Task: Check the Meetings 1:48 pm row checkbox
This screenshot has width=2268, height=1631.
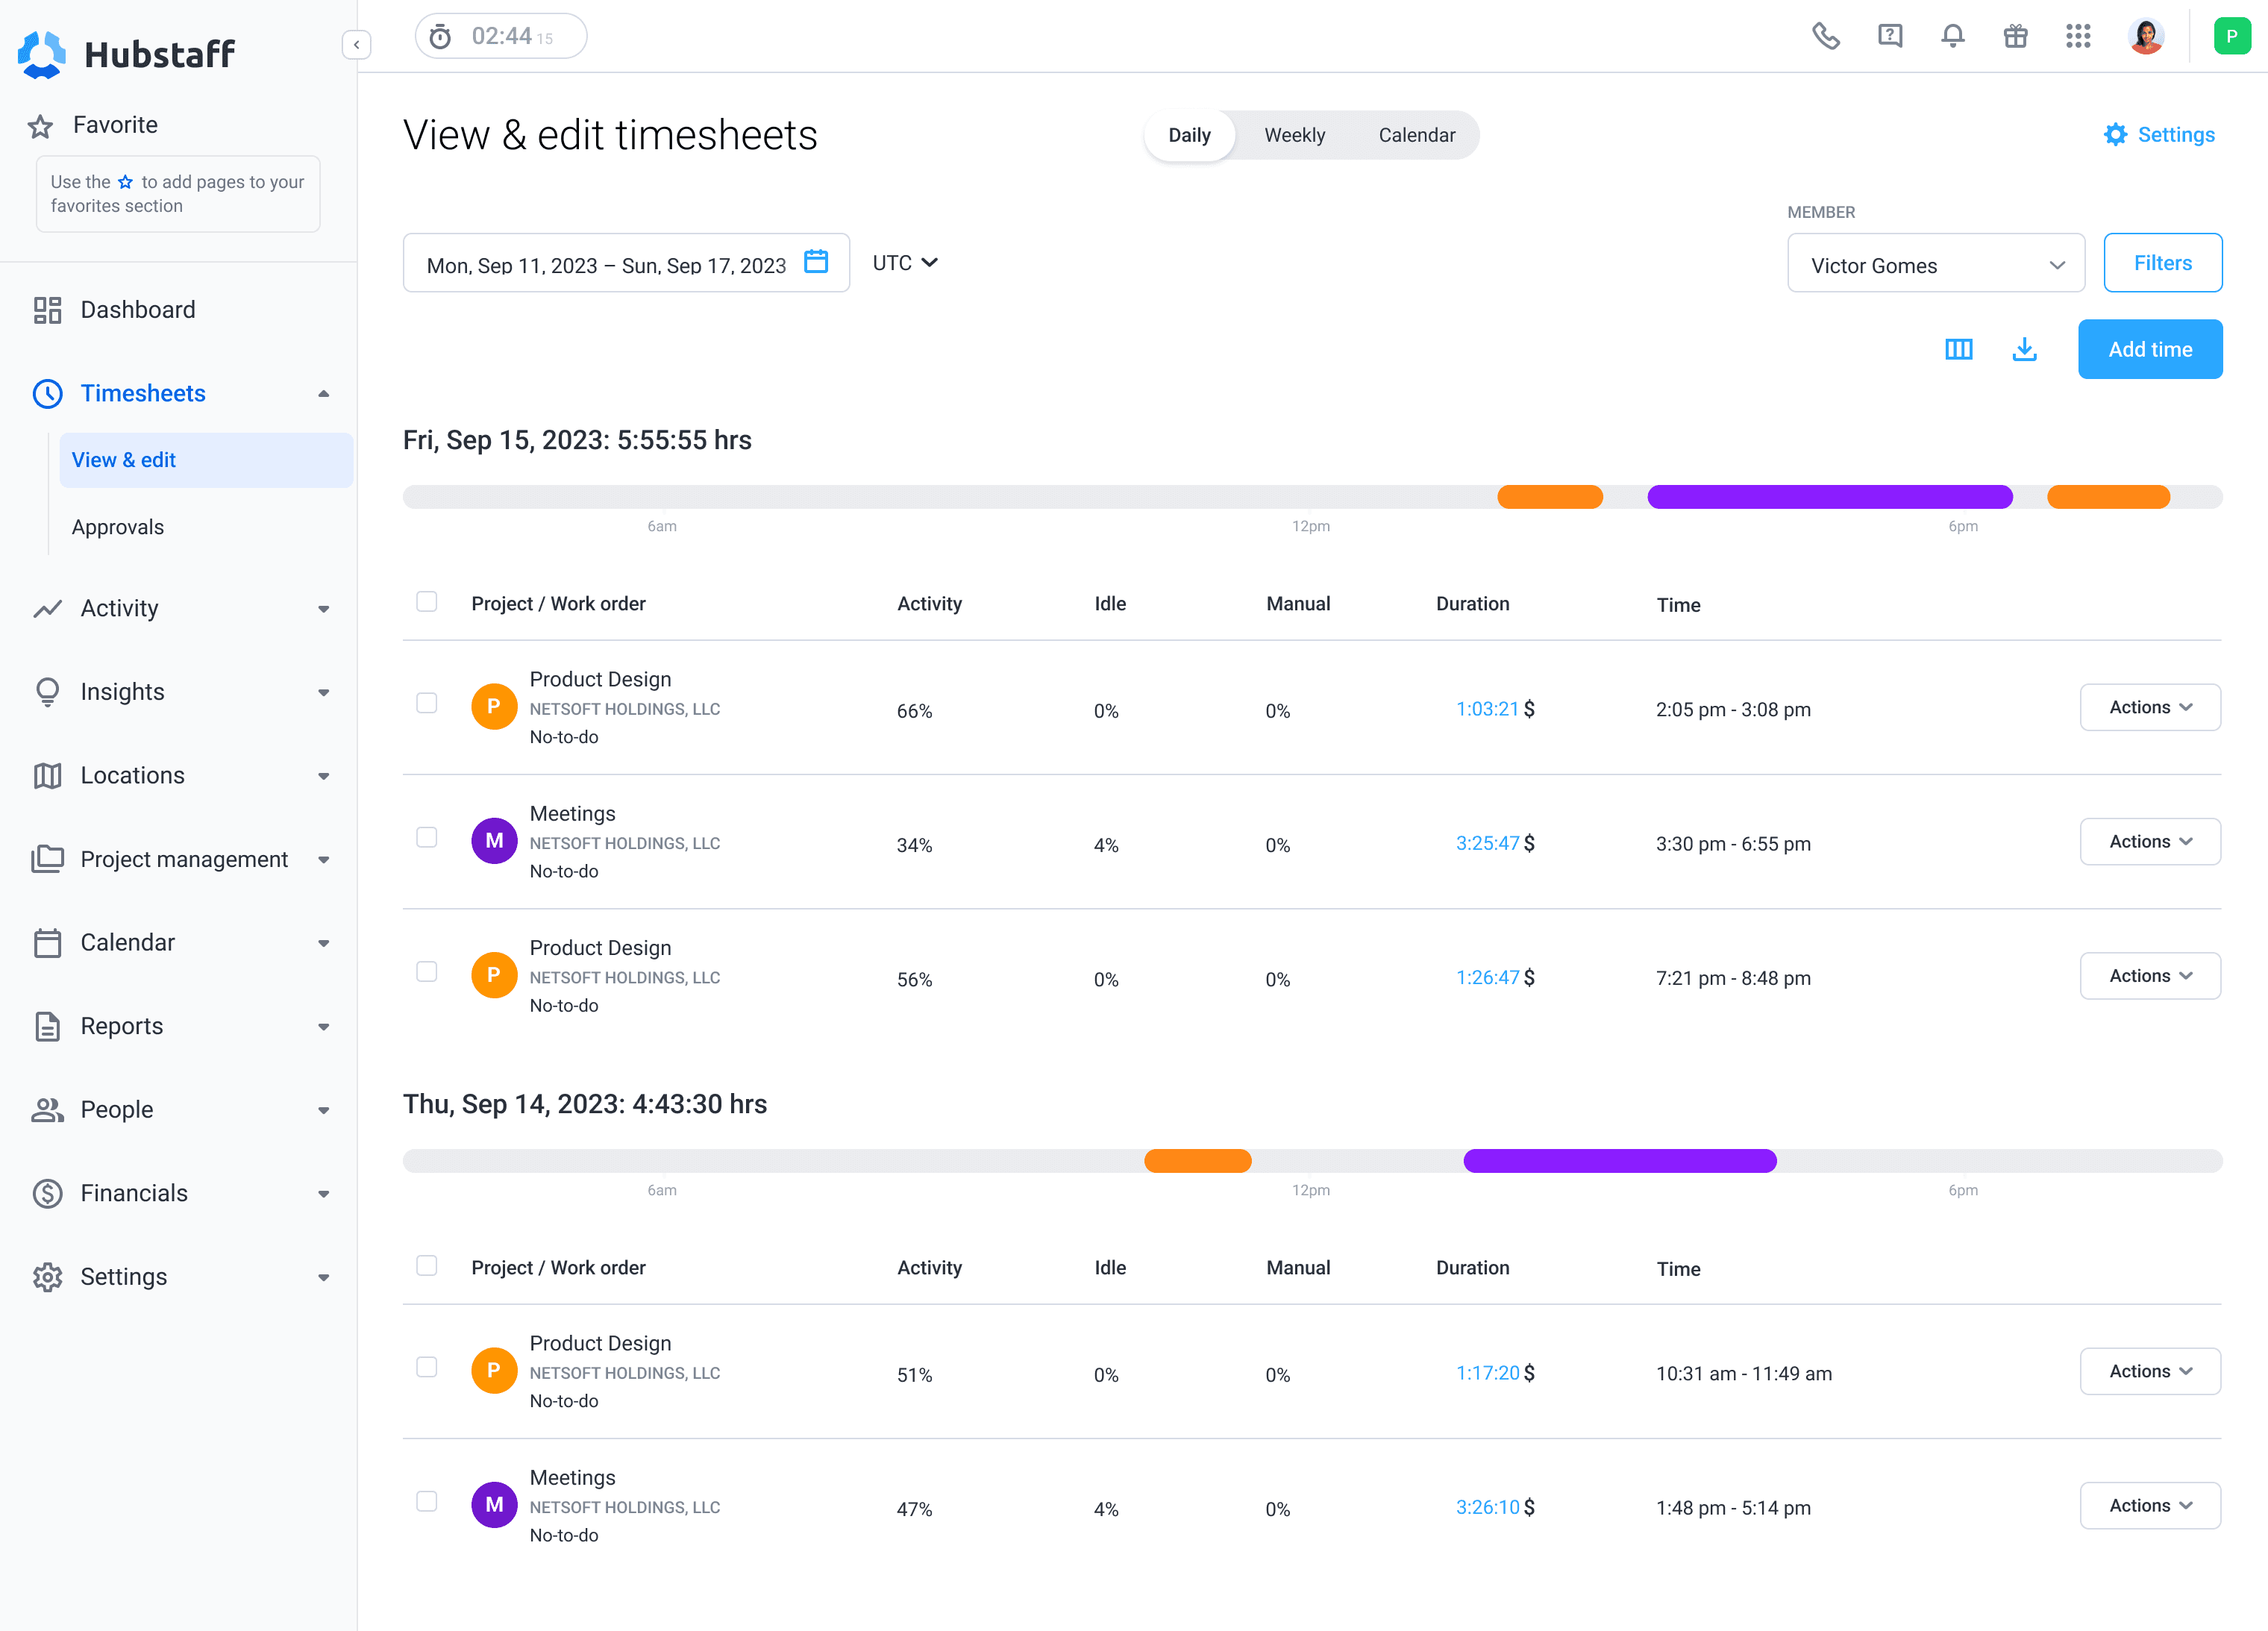Action: (427, 1502)
